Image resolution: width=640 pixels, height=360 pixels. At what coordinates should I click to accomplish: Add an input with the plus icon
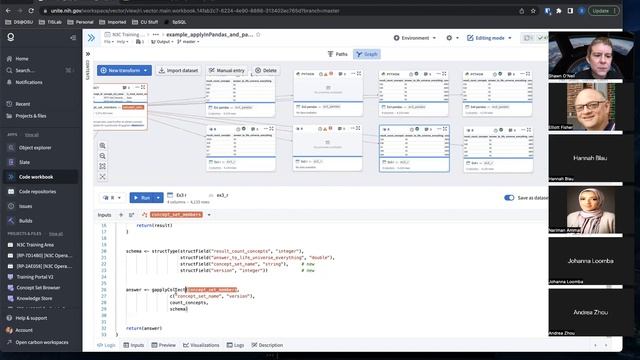(121, 215)
